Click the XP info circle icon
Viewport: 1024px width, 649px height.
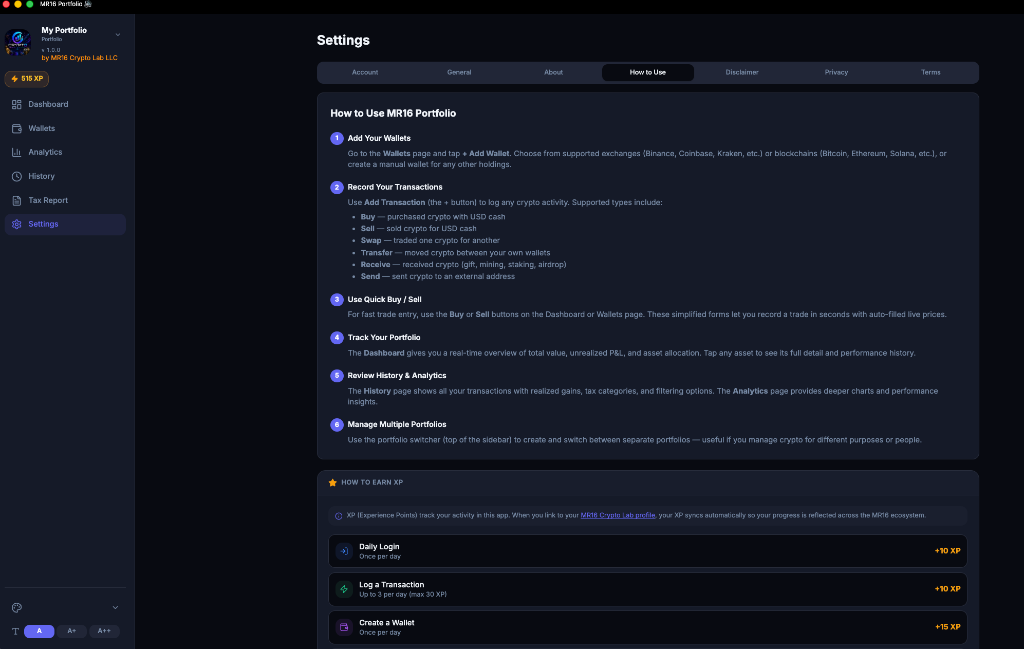pos(338,516)
